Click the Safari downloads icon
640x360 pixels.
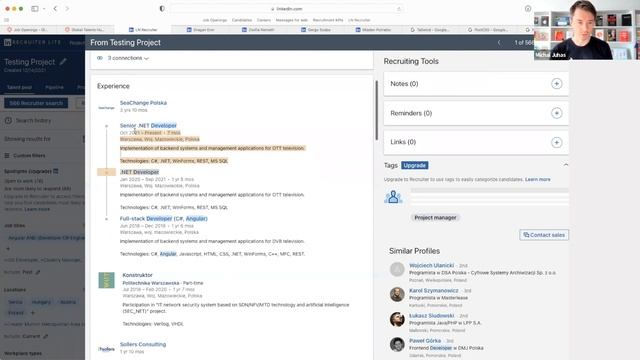[528, 9]
